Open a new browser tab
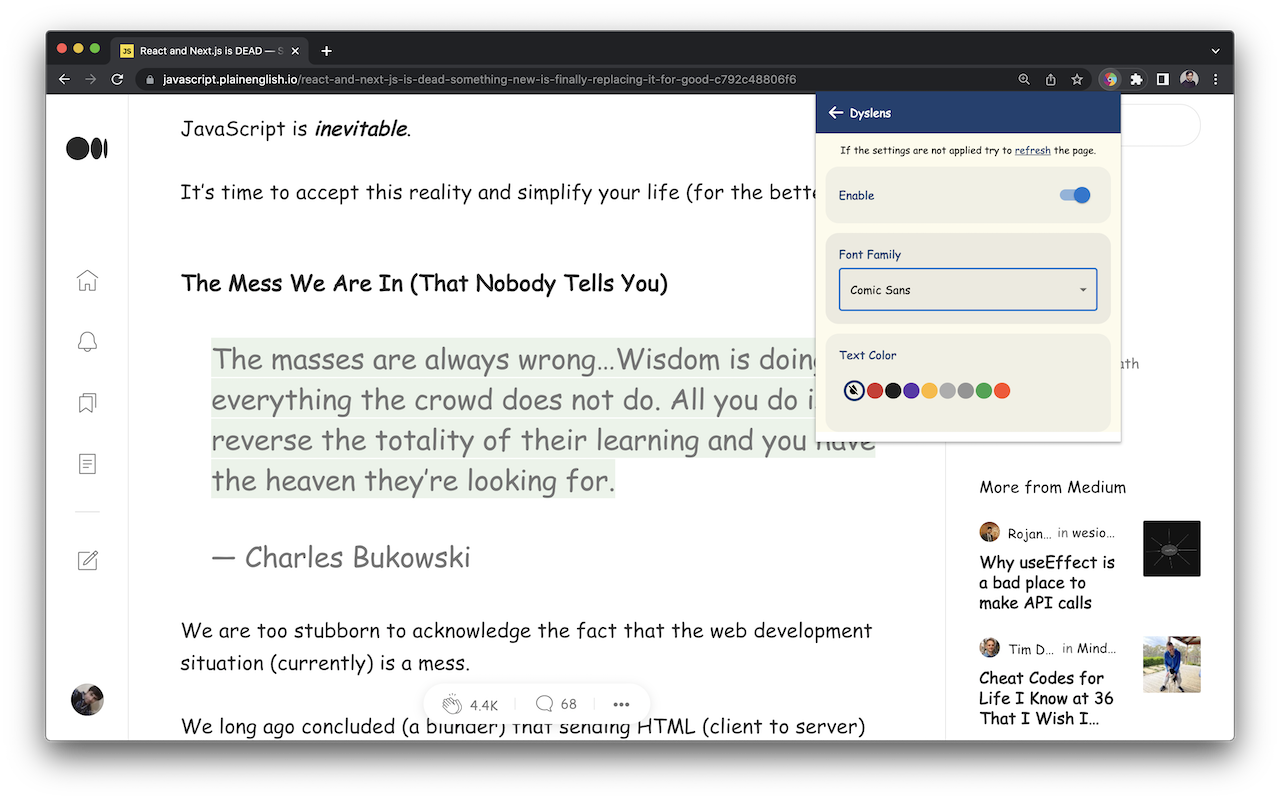Image resolution: width=1280 pixels, height=800 pixels. [326, 51]
